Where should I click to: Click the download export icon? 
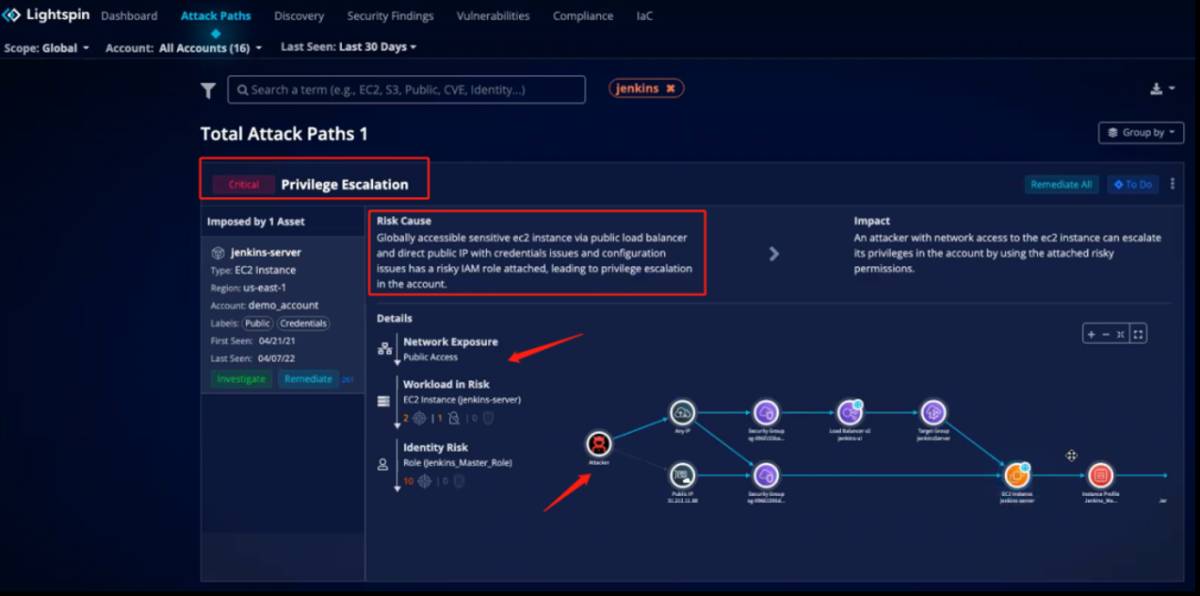pos(1156,89)
